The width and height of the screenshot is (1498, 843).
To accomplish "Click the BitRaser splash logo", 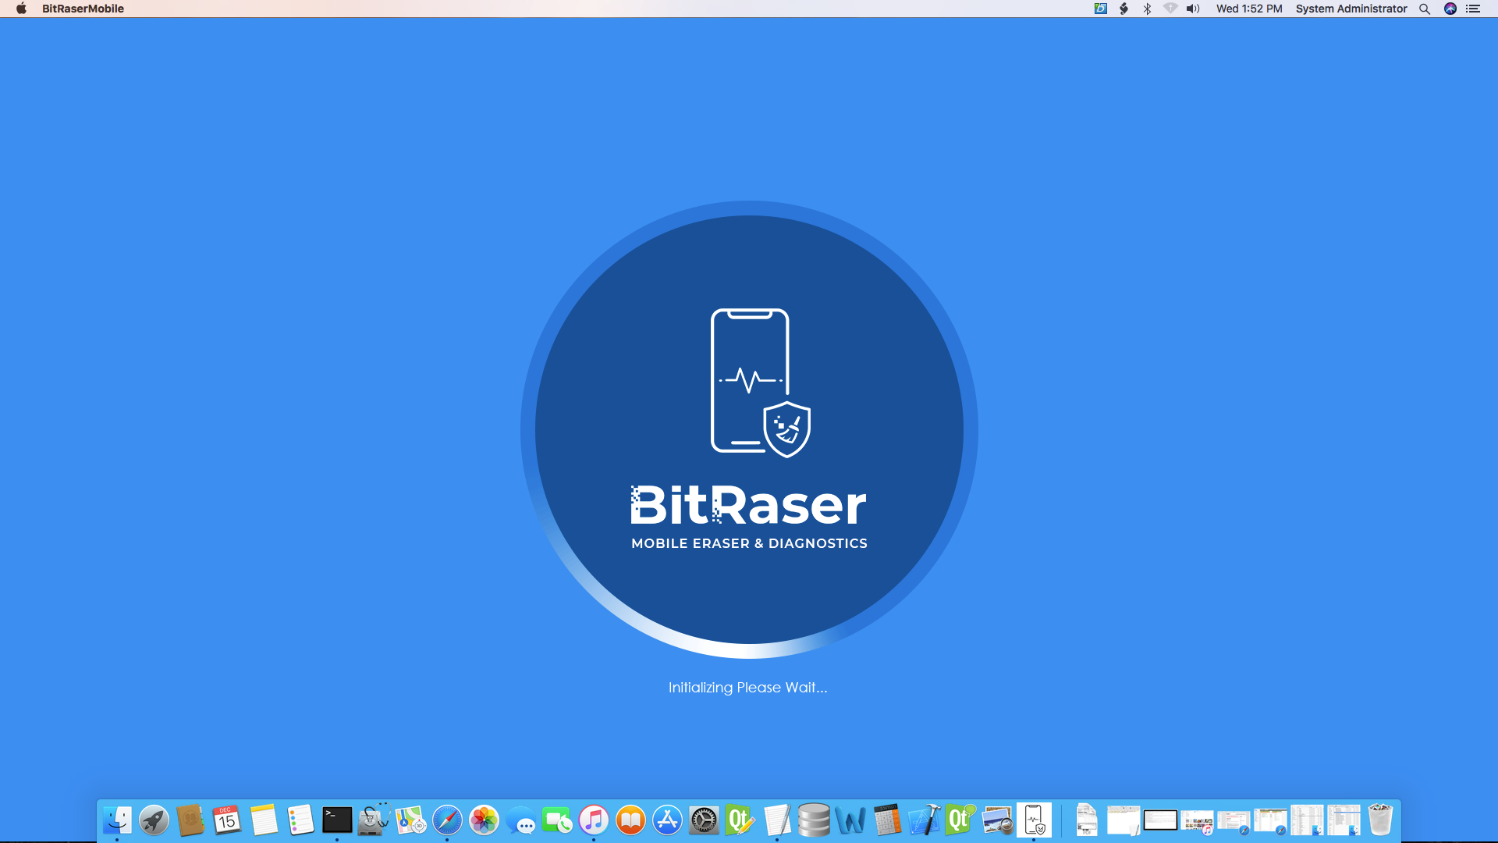I will (748, 505).
